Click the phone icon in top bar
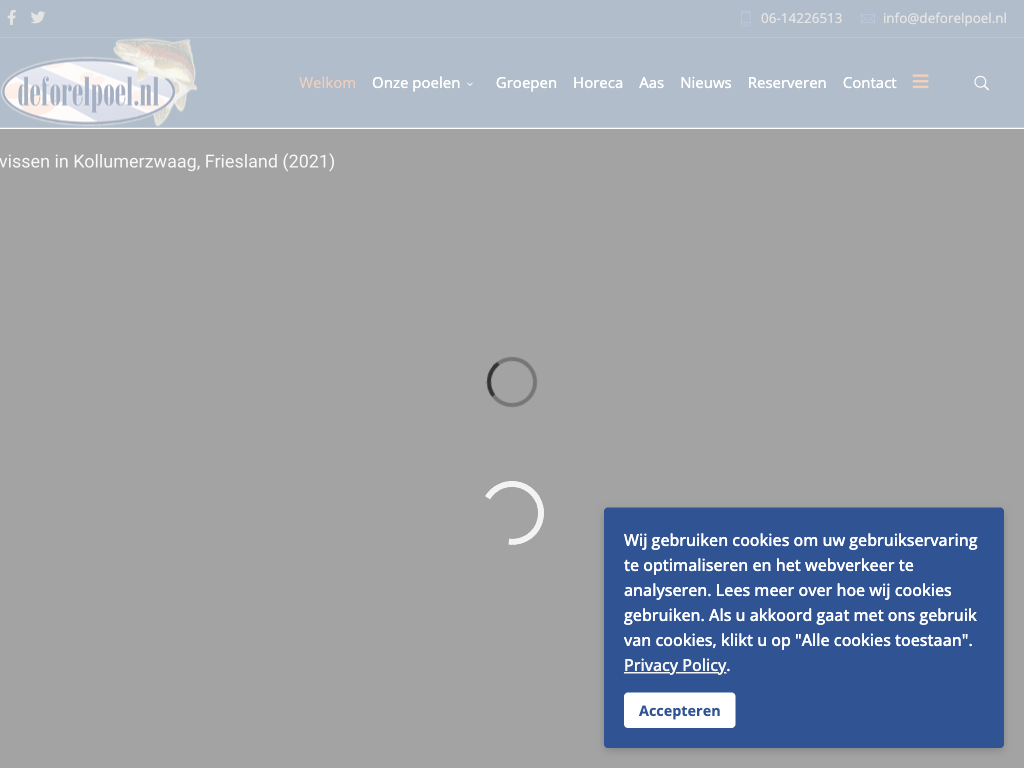 point(745,18)
